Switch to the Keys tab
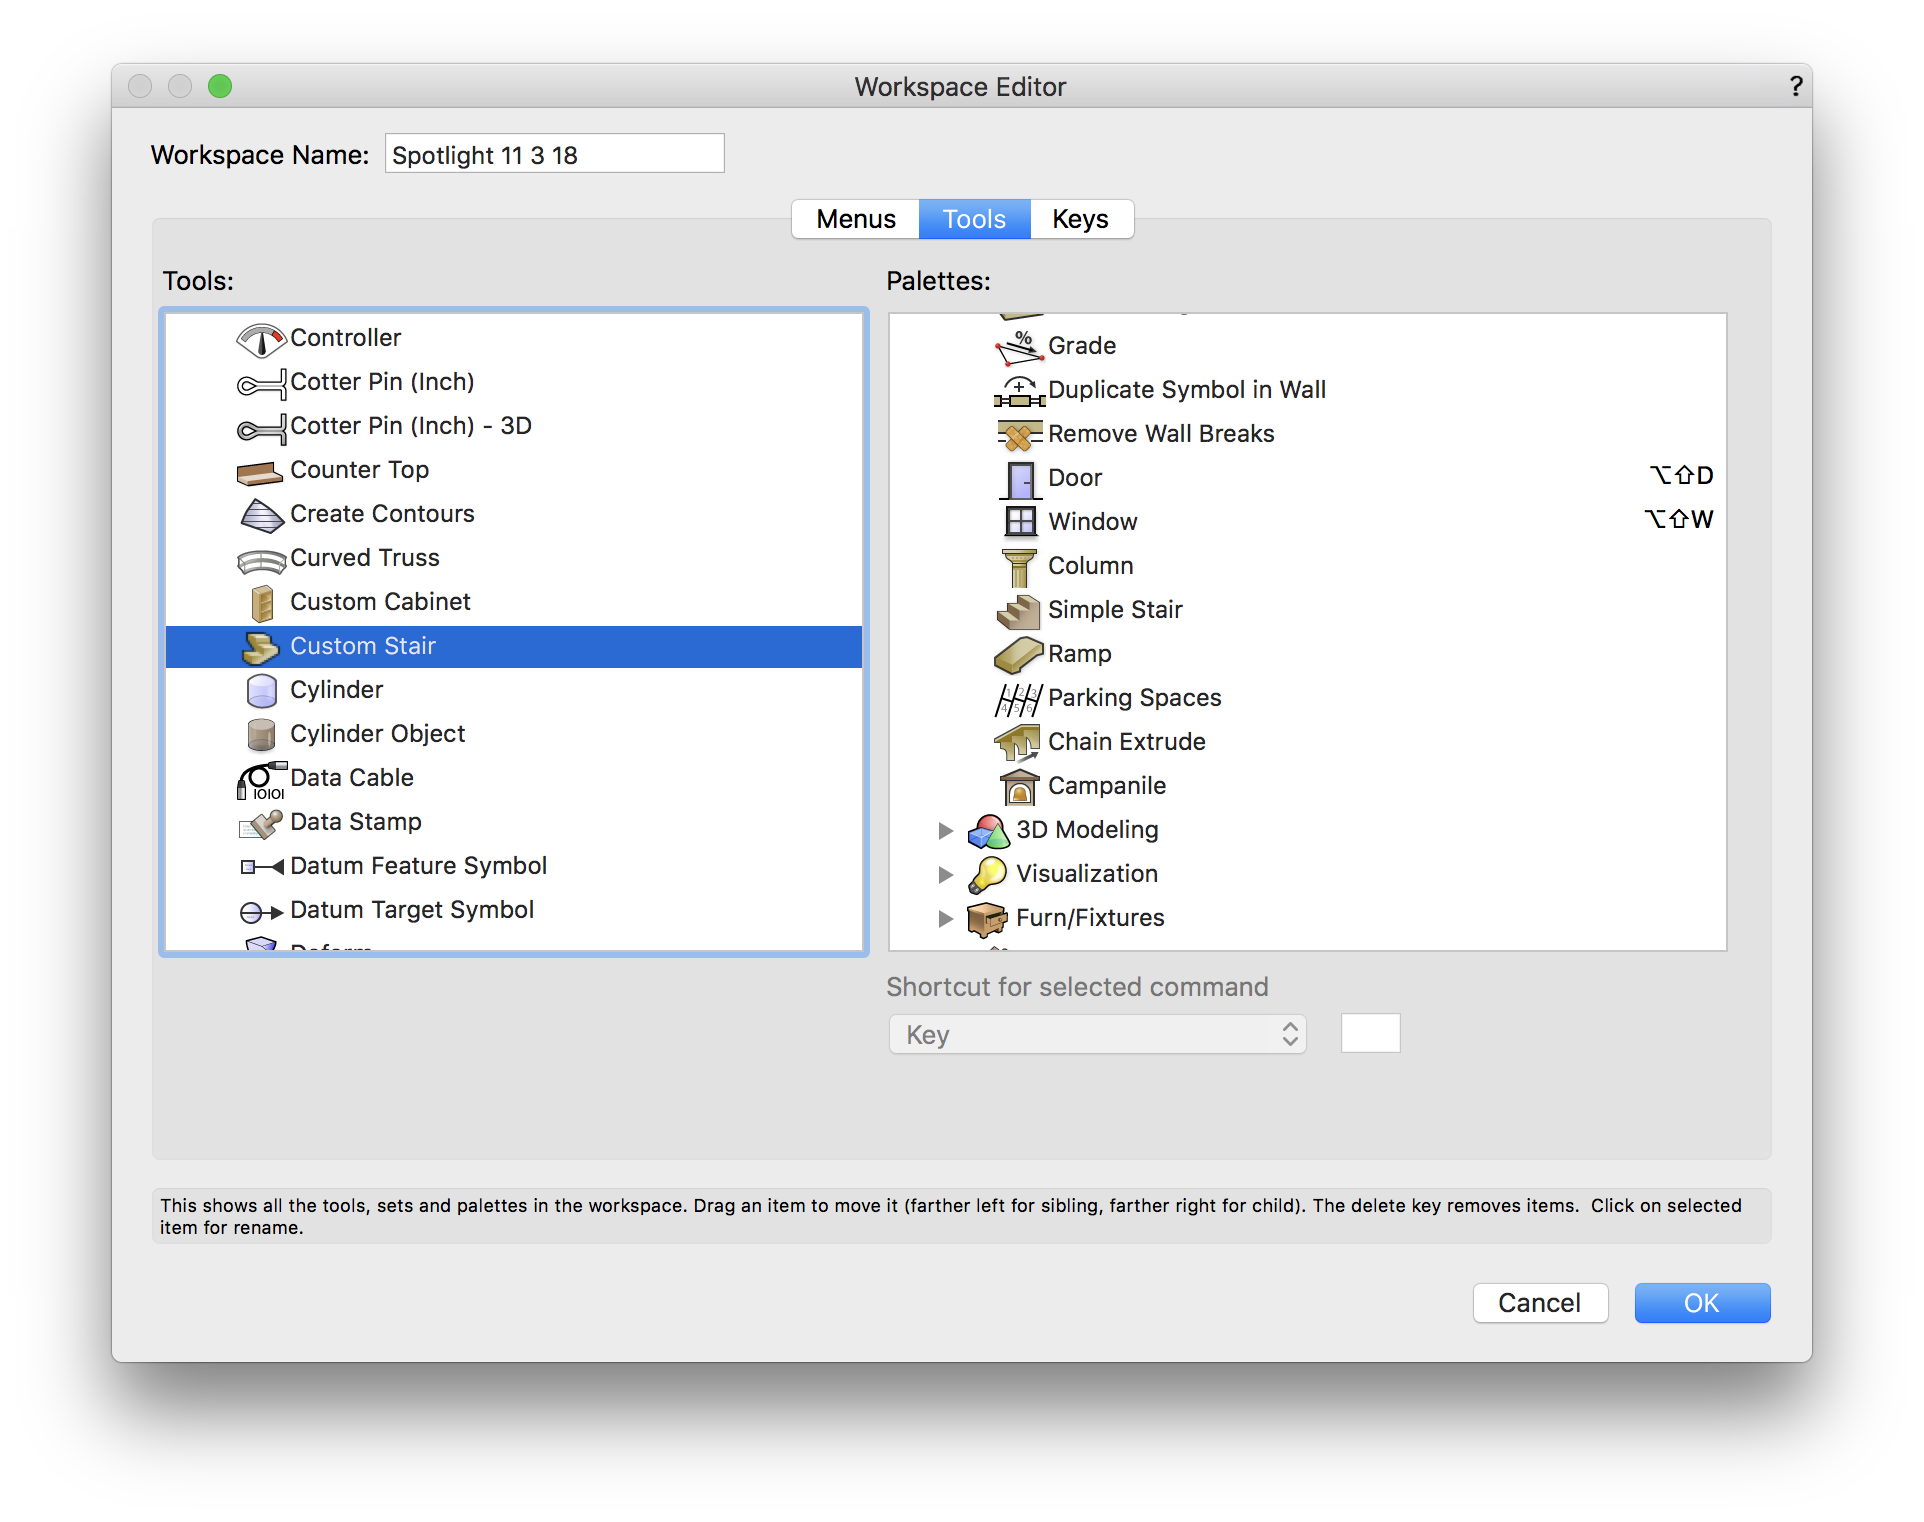The image size is (1924, 1522). point(1080,219)
